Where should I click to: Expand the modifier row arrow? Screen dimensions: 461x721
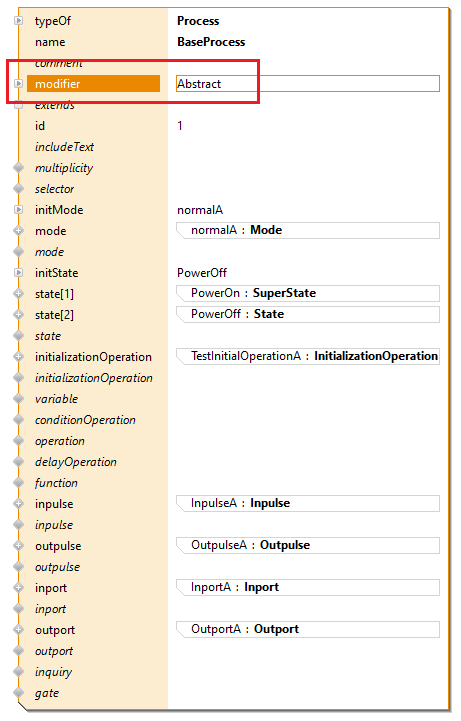(x=18, y=84)
